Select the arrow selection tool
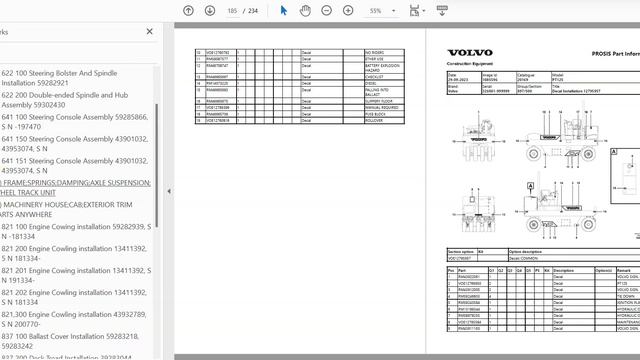The image size is (640, 360). (284, 11)
